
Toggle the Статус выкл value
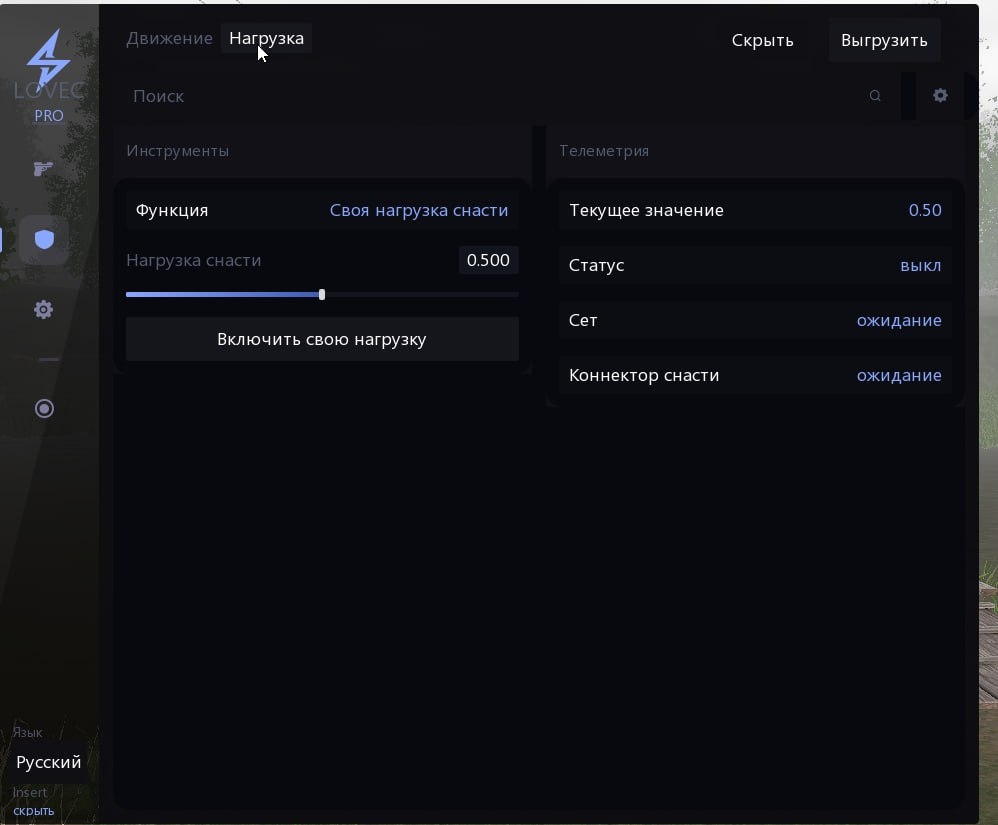tap(920, 266)
